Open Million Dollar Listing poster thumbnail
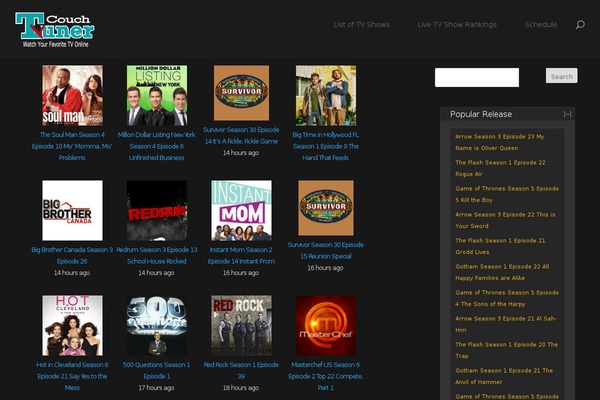Screen dimensions: 600x400 coord(157,95)
